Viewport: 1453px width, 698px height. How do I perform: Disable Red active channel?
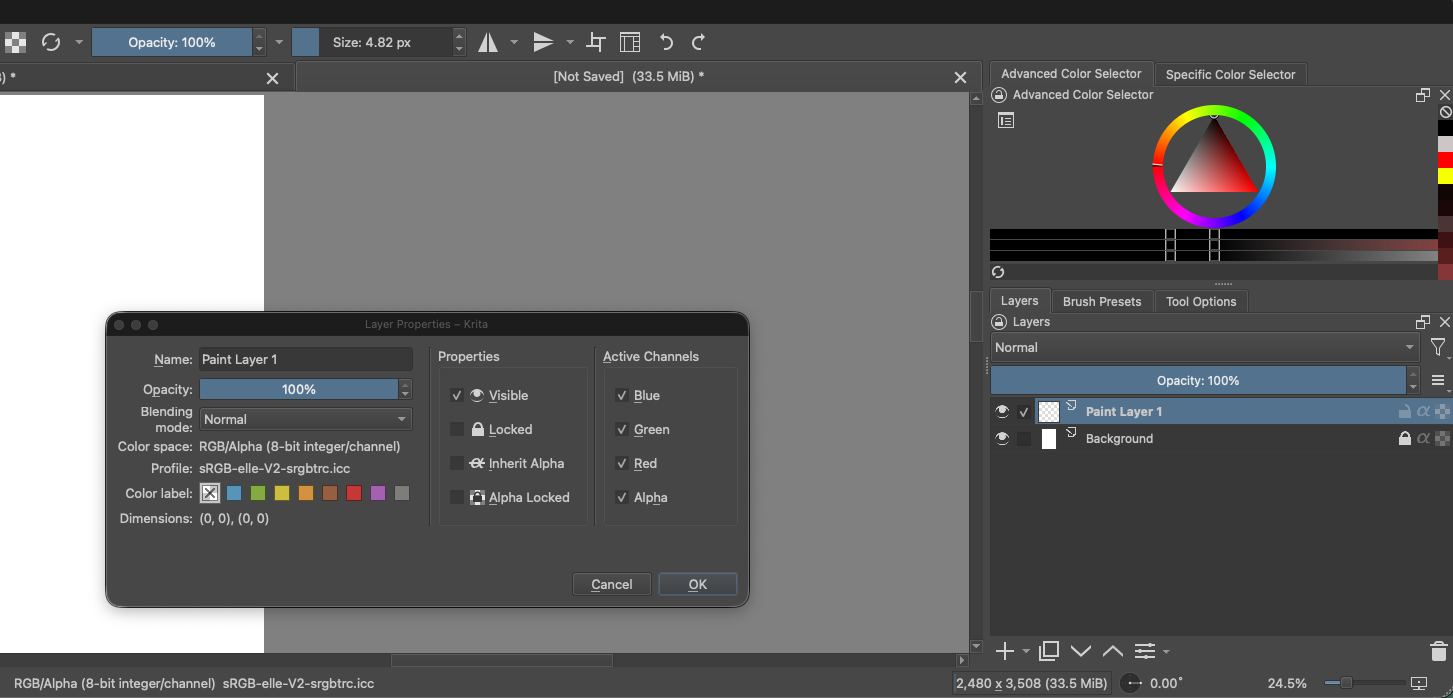tap(622, 463)
